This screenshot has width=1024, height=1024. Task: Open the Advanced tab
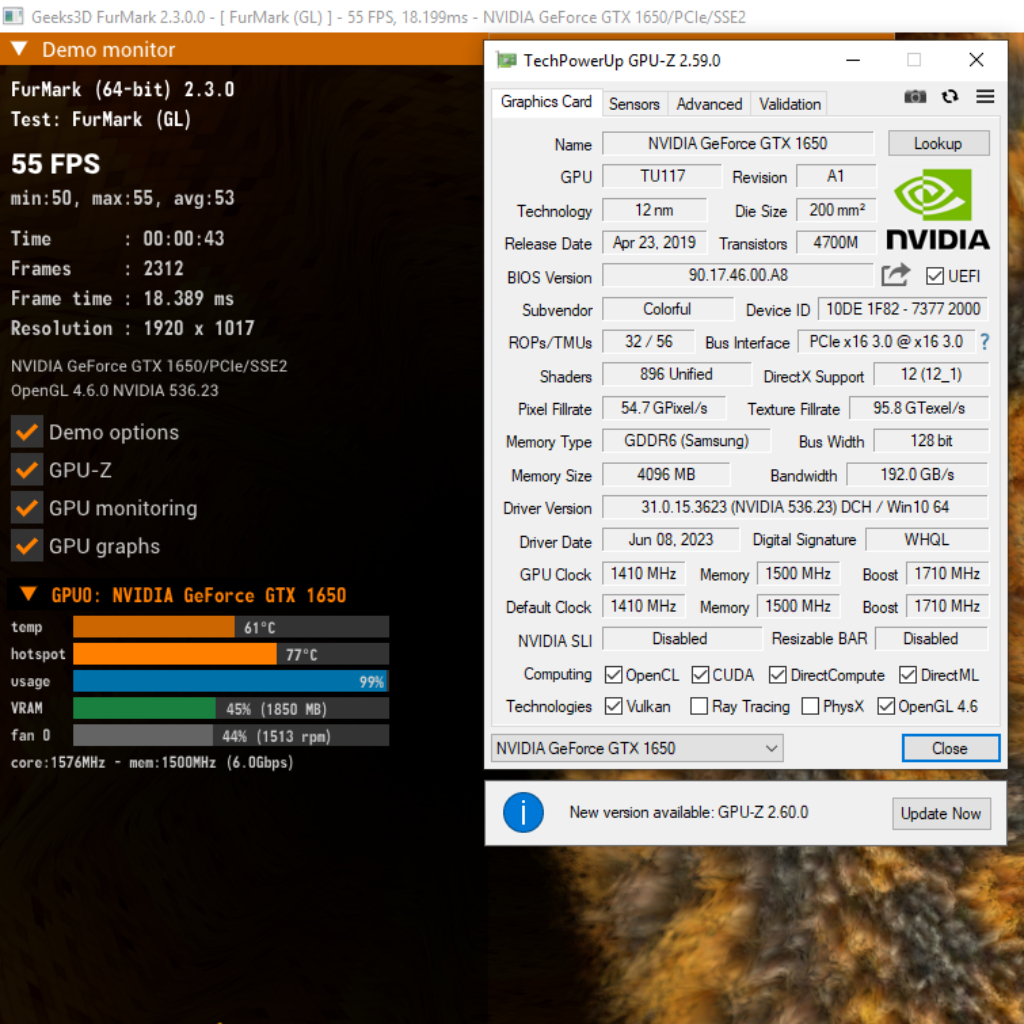click(x=709, y=104)
